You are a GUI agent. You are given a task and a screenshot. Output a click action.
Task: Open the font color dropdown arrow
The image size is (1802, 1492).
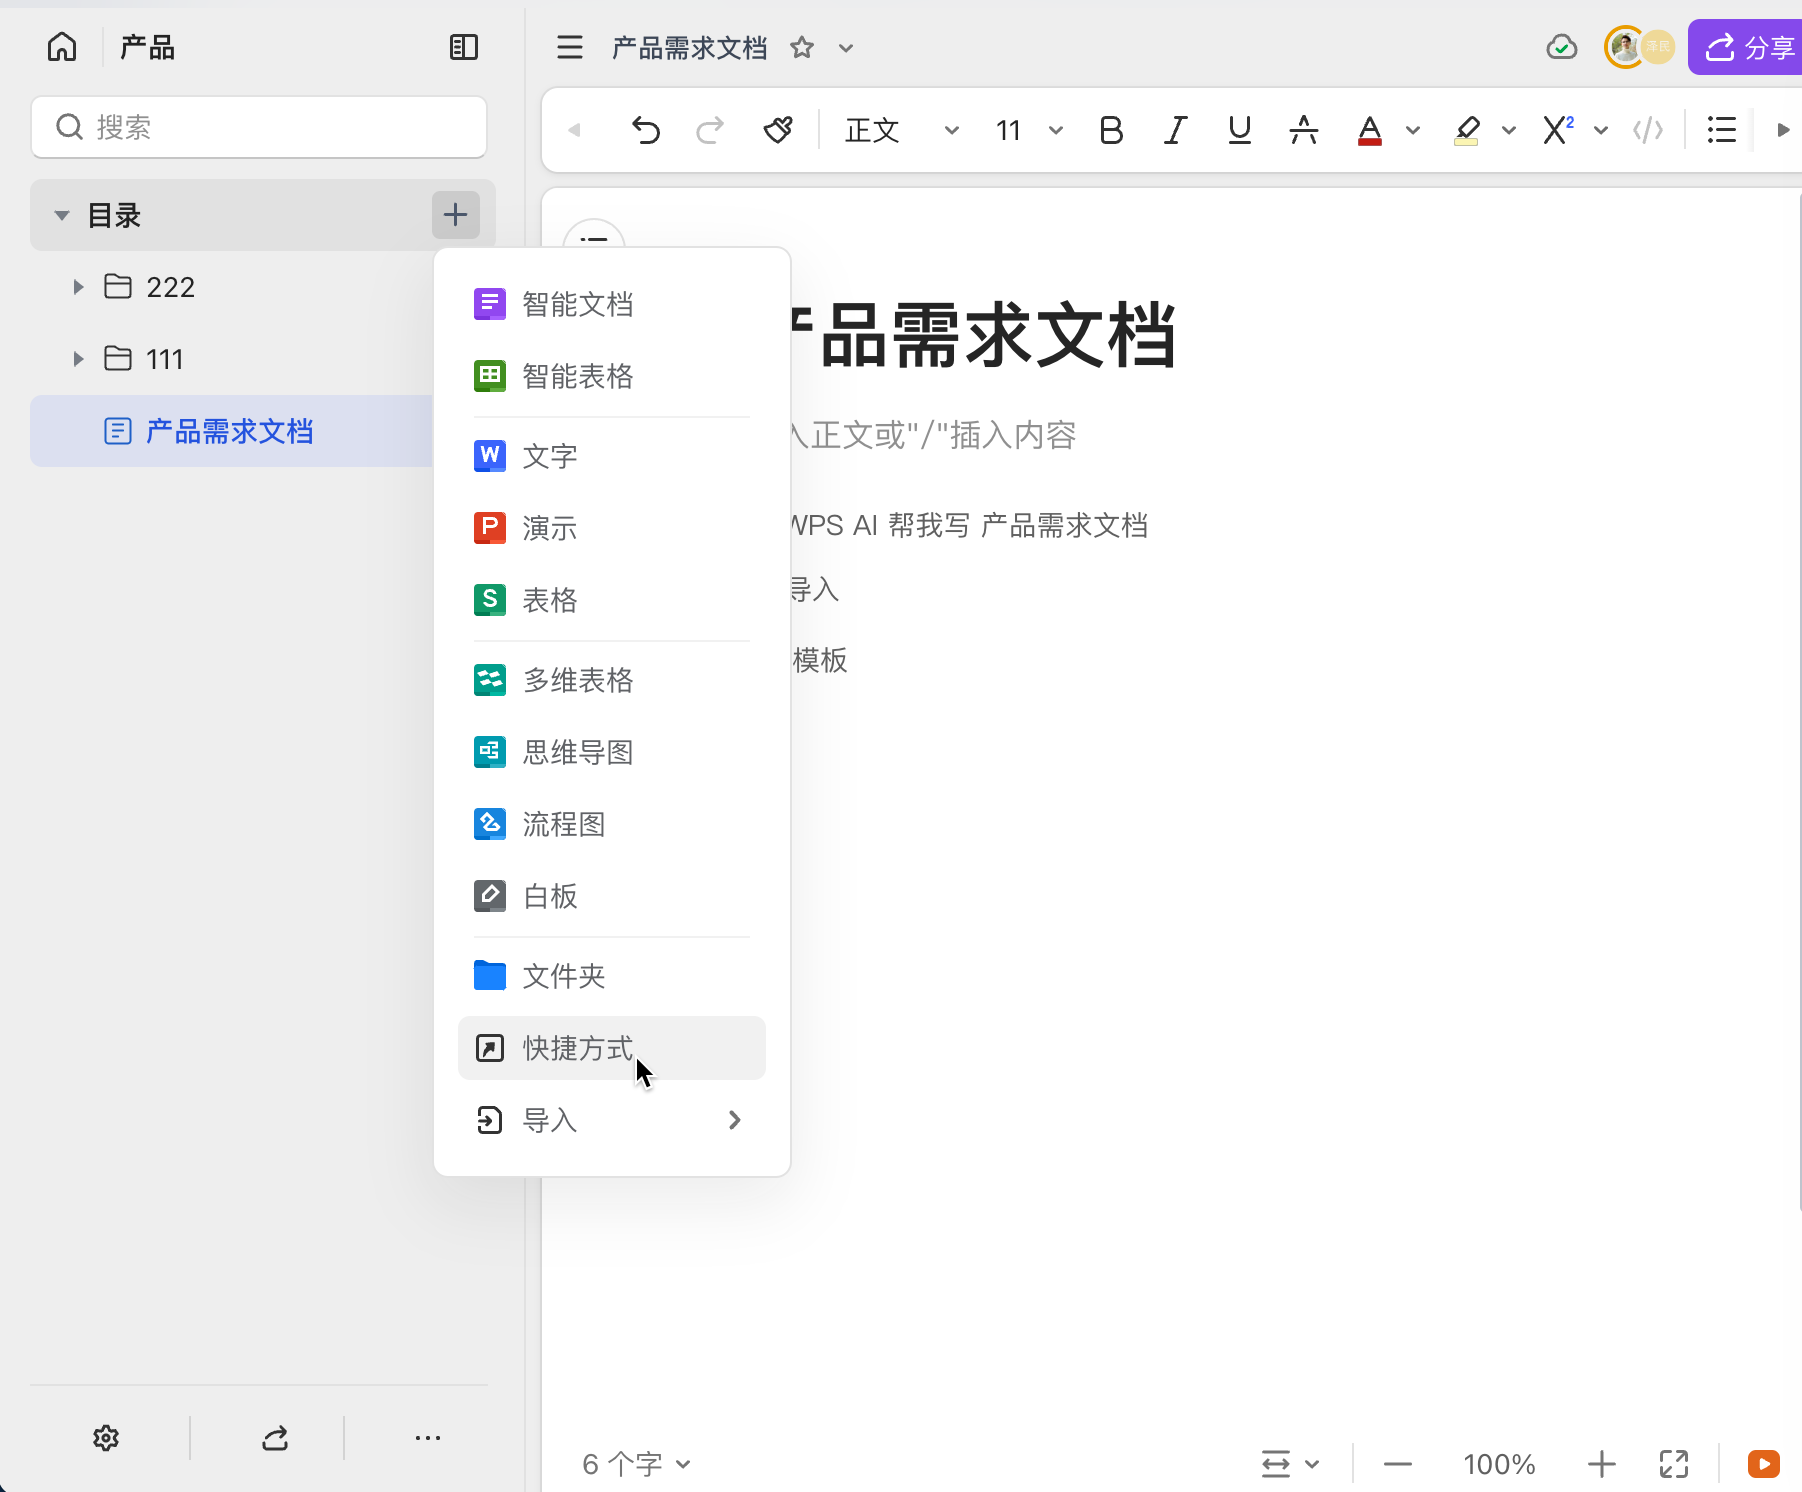click(x=1413, y=130)
